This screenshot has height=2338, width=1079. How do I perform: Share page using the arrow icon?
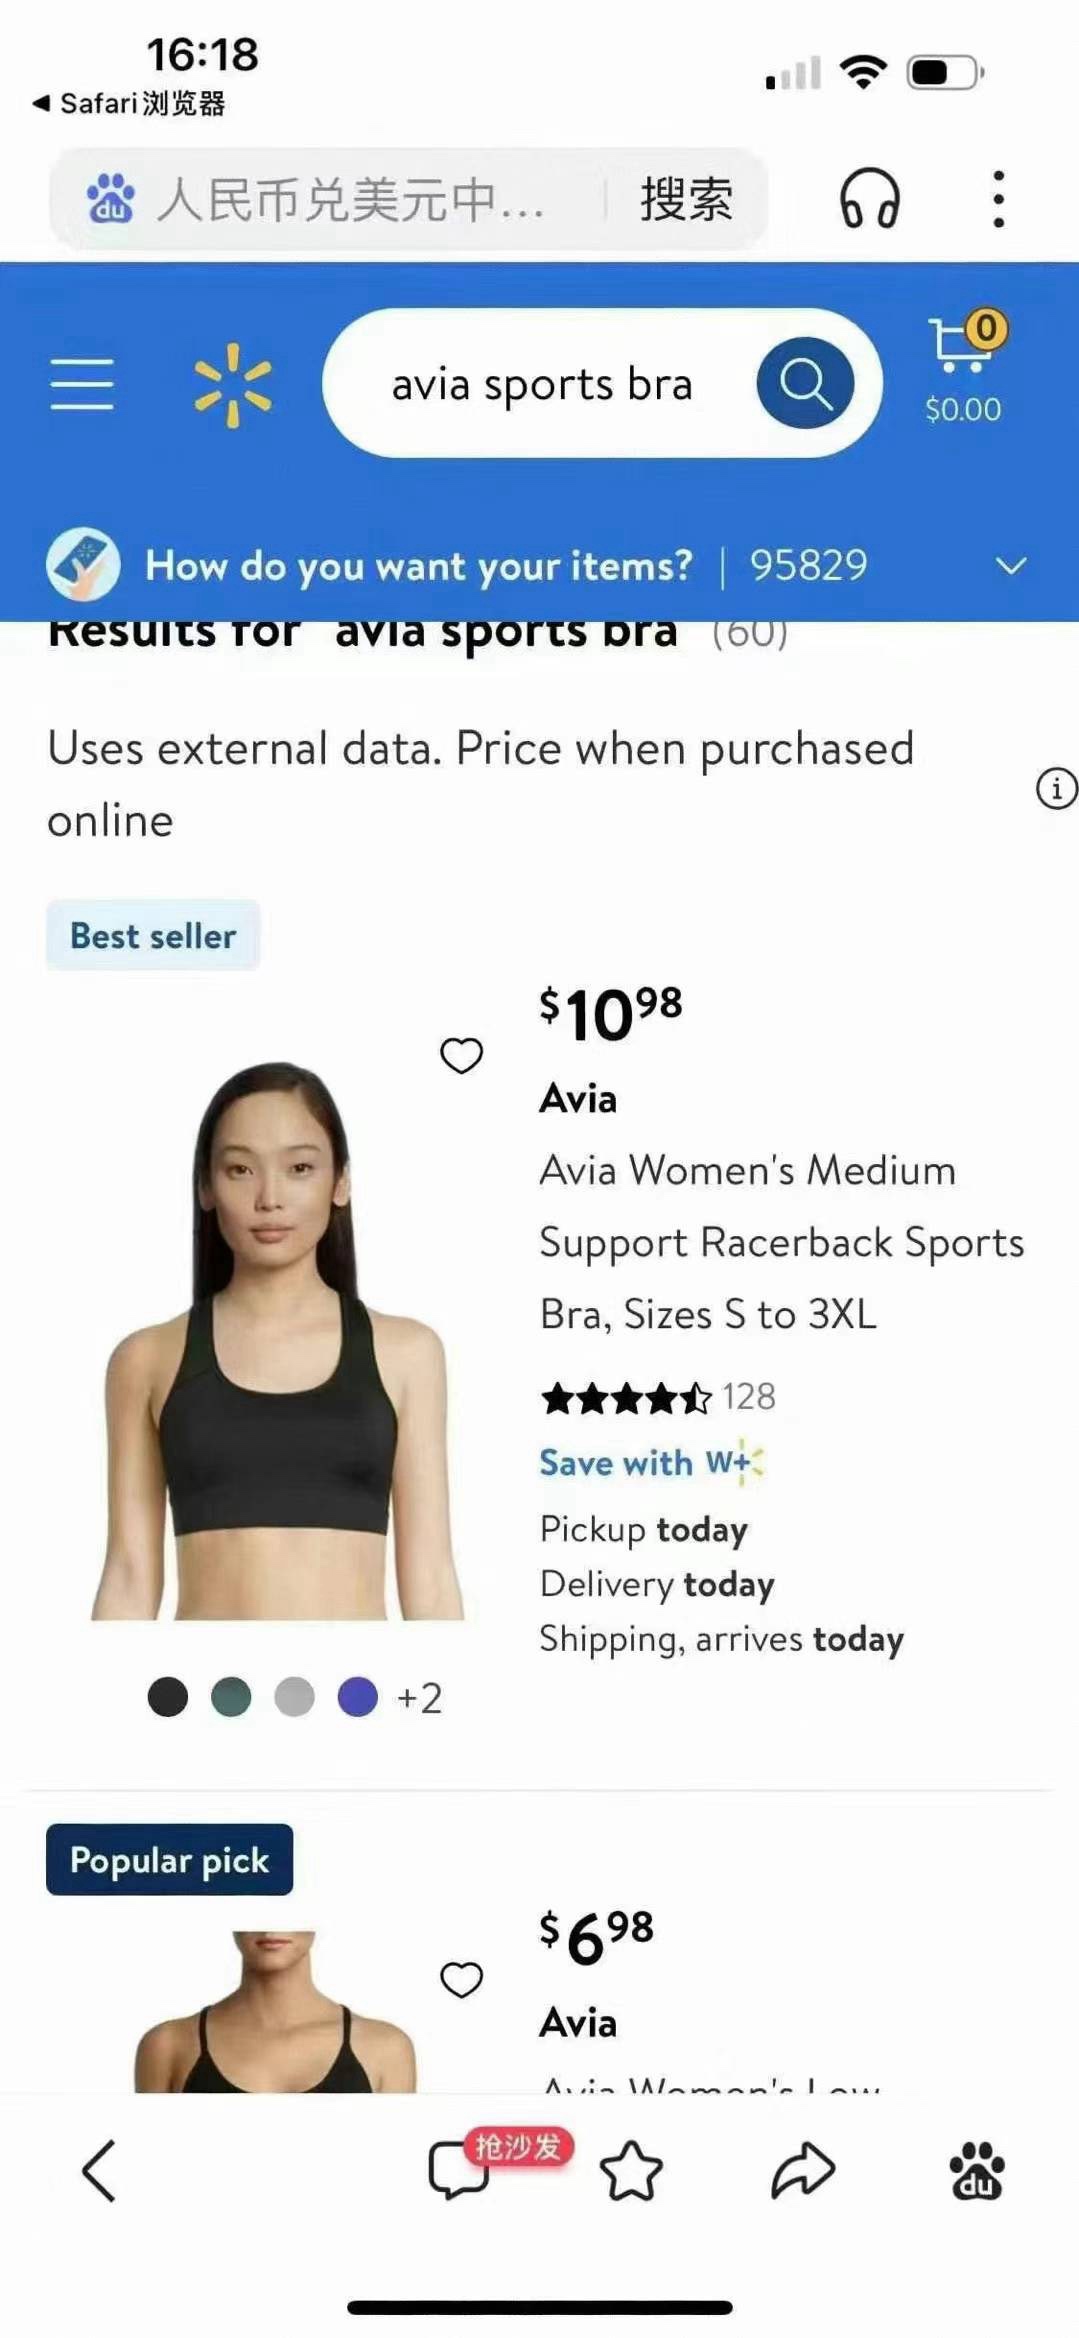pyautogui.click(x=803, y=2170)
